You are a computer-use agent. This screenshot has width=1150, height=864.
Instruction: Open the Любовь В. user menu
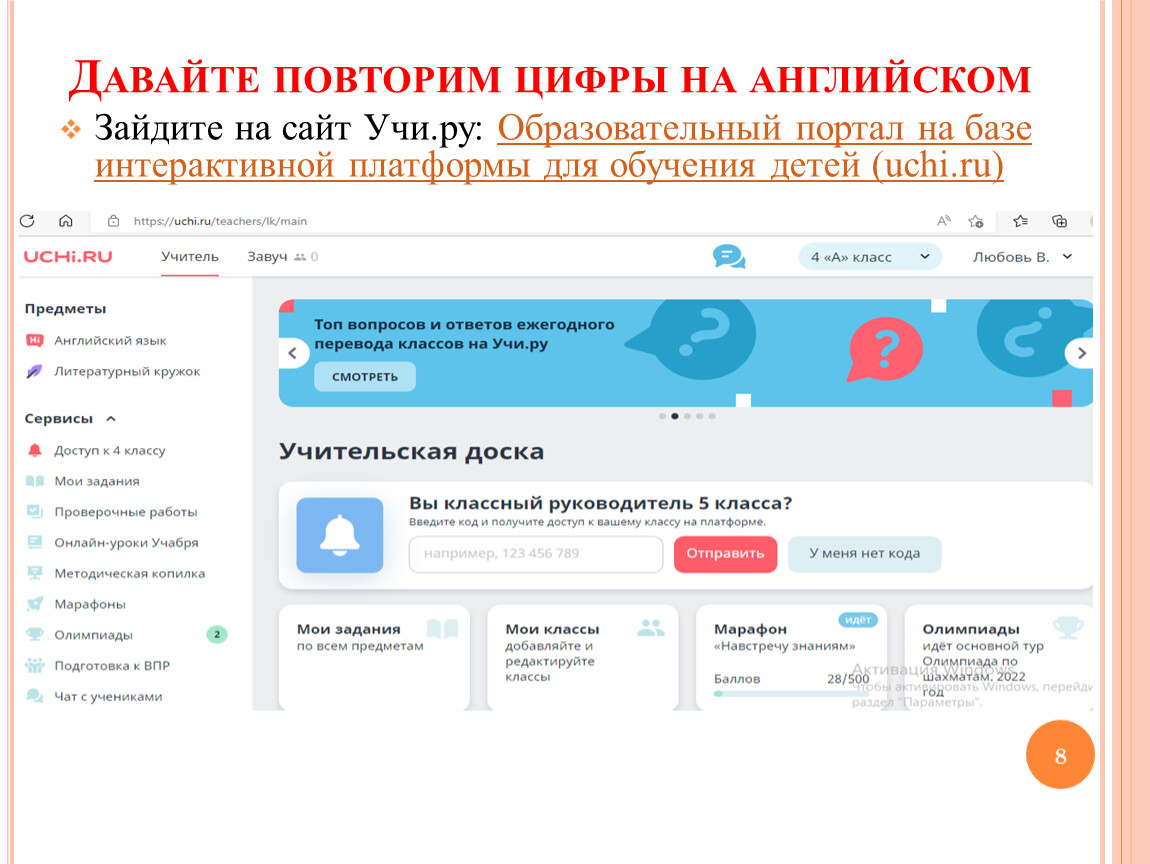(x=1022, y=257)
